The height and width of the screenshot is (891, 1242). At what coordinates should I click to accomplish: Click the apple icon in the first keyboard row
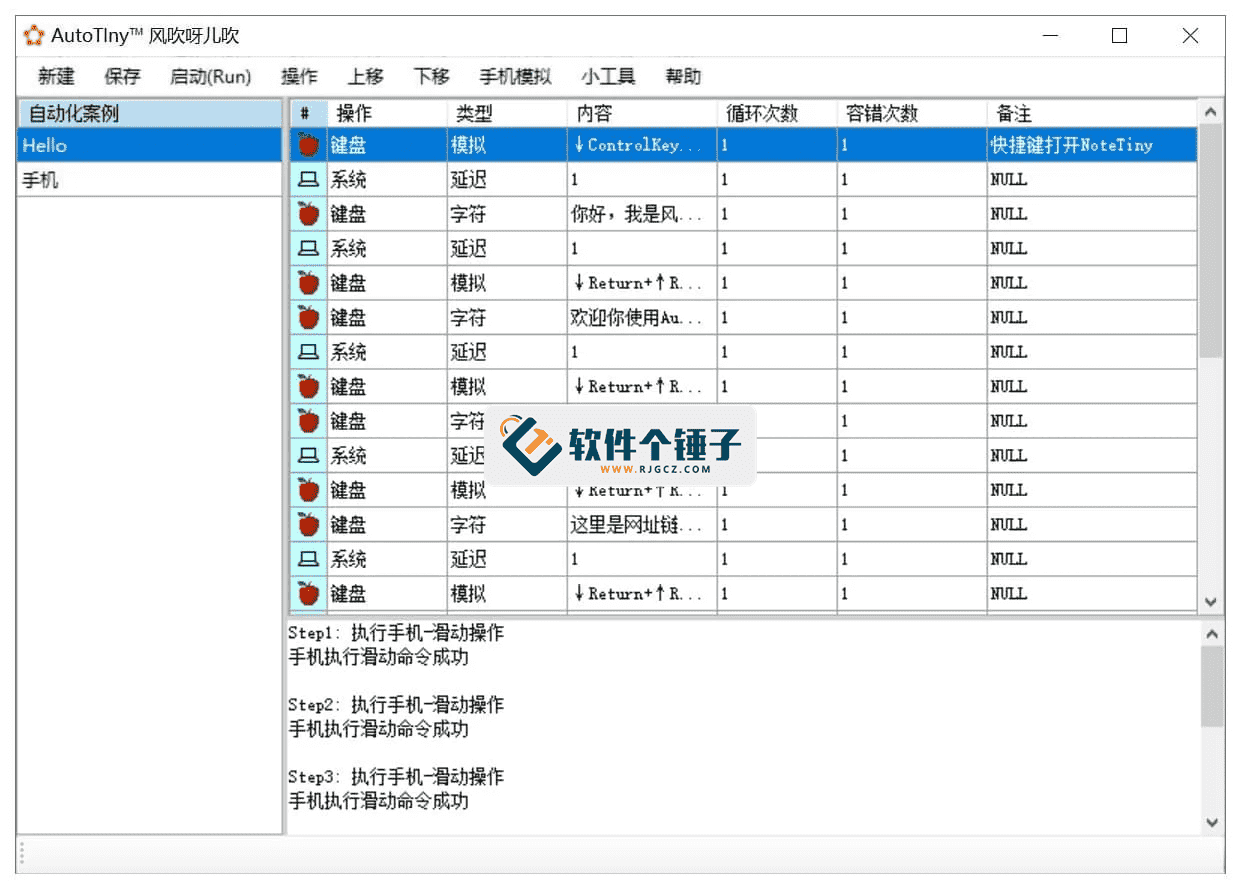pyautogui.click(x=308, y=145)
